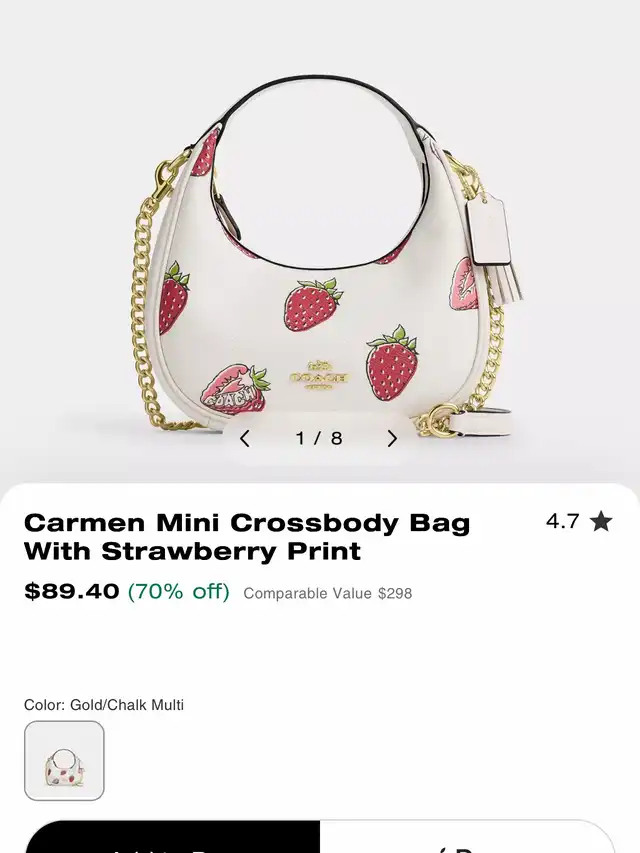This screenshot has width=640, height=853.
Task: Advance to the next product image
Action: point(392,438)
